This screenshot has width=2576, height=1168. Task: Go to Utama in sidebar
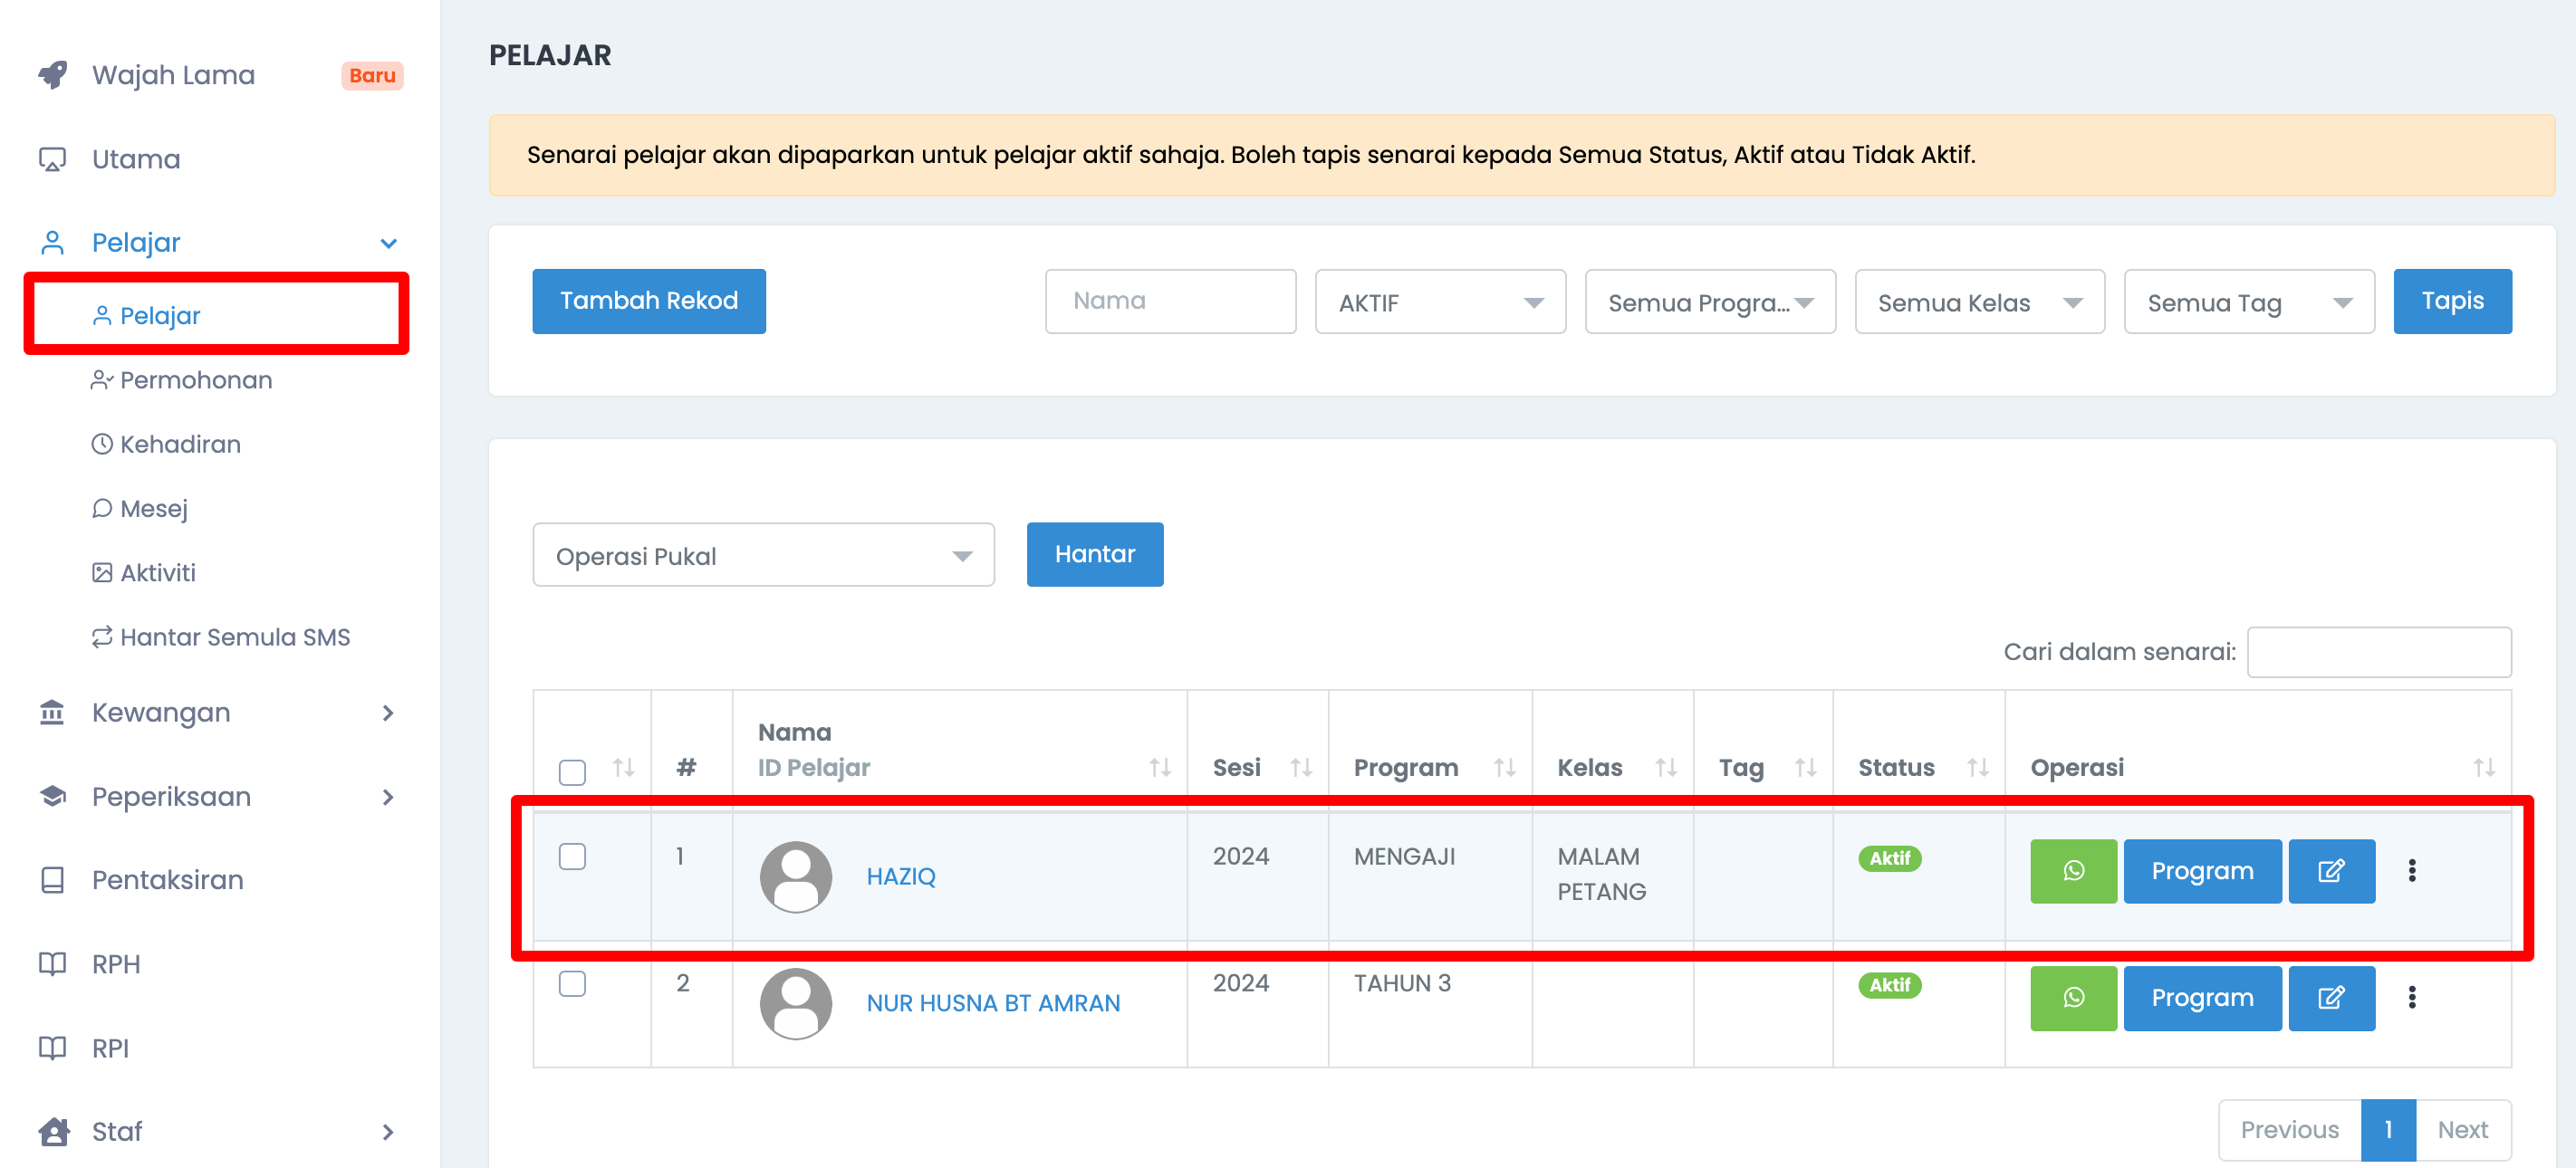(136, 159)
